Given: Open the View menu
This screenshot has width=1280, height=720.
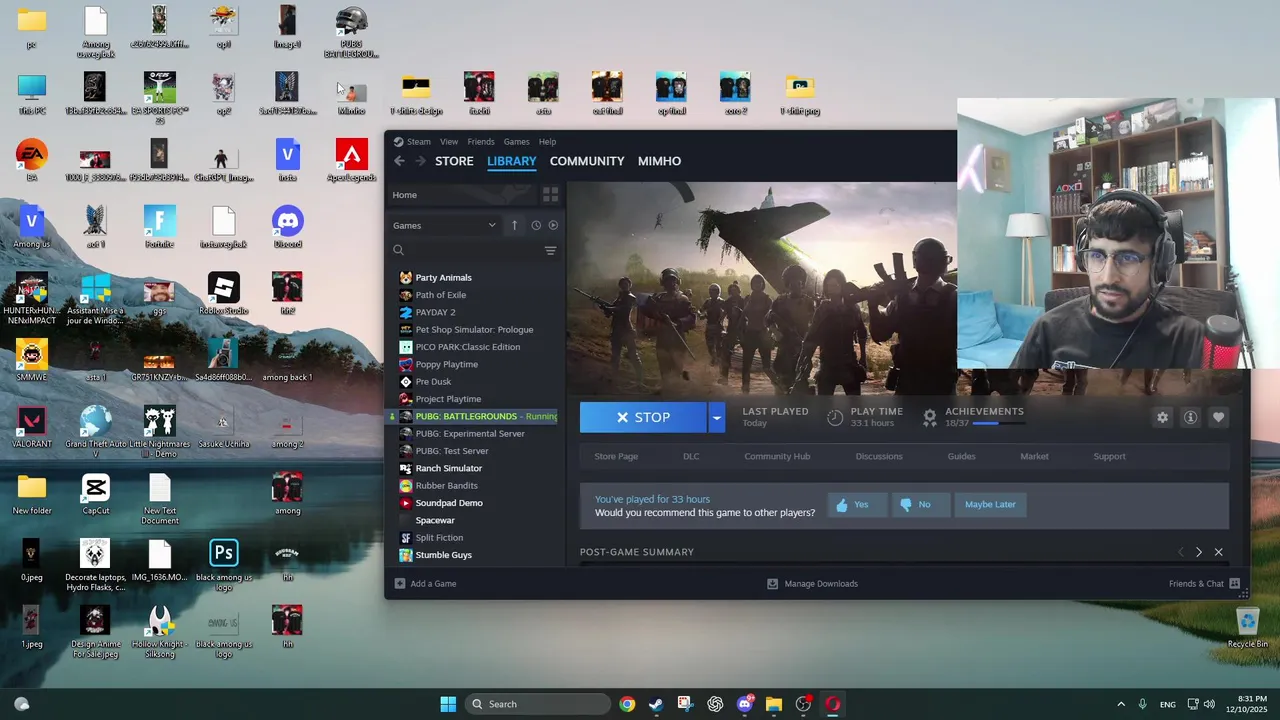Looking at the screenshot, I should pyautogui.click(x=449, y=142).
